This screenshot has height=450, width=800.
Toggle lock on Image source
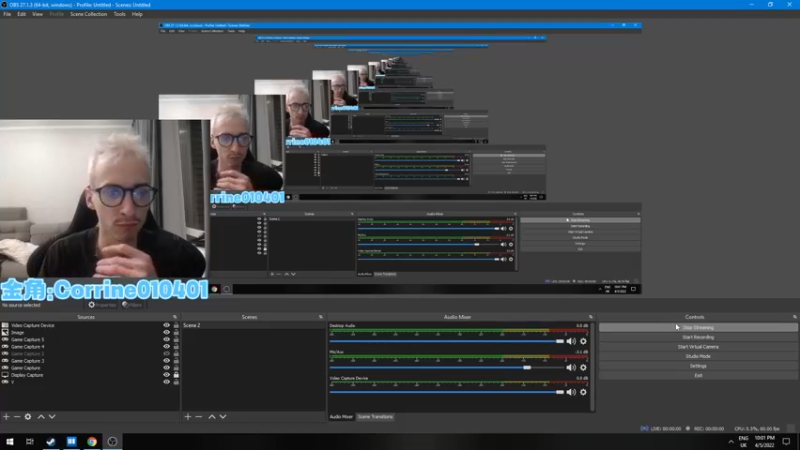click(x=176, y=332)
